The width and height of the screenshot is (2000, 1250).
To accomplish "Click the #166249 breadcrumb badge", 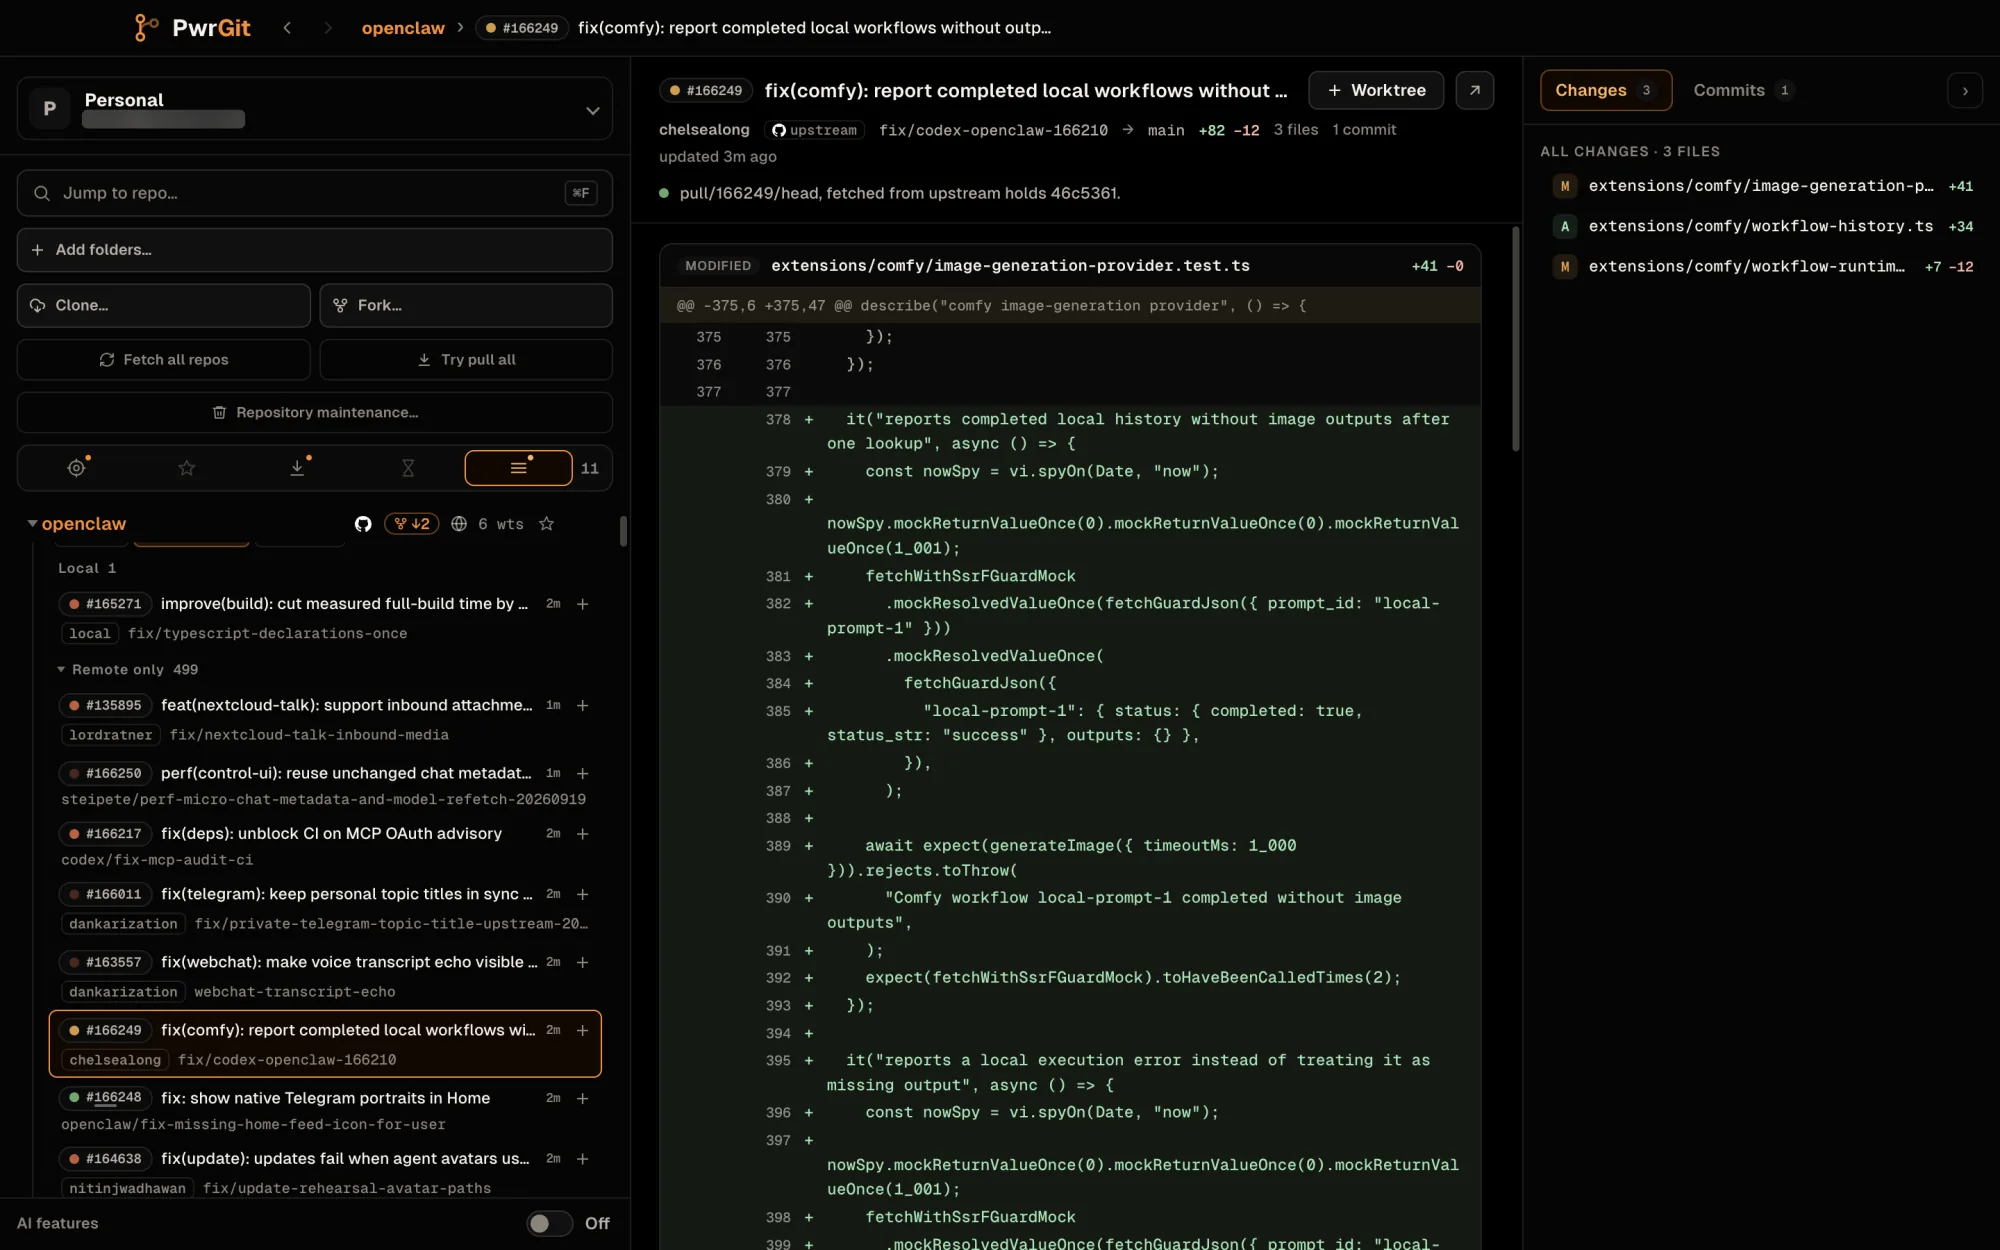I will [x=522, y=28].
